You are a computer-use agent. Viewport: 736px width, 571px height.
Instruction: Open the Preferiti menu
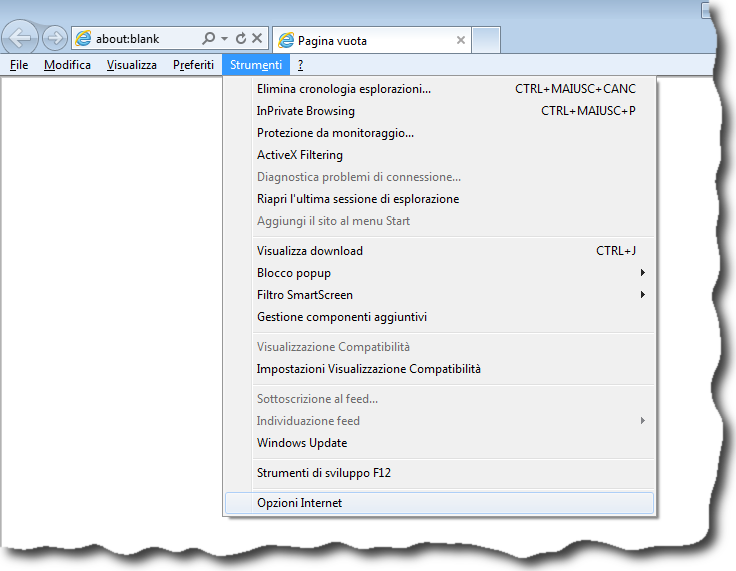tap(193, 65)
